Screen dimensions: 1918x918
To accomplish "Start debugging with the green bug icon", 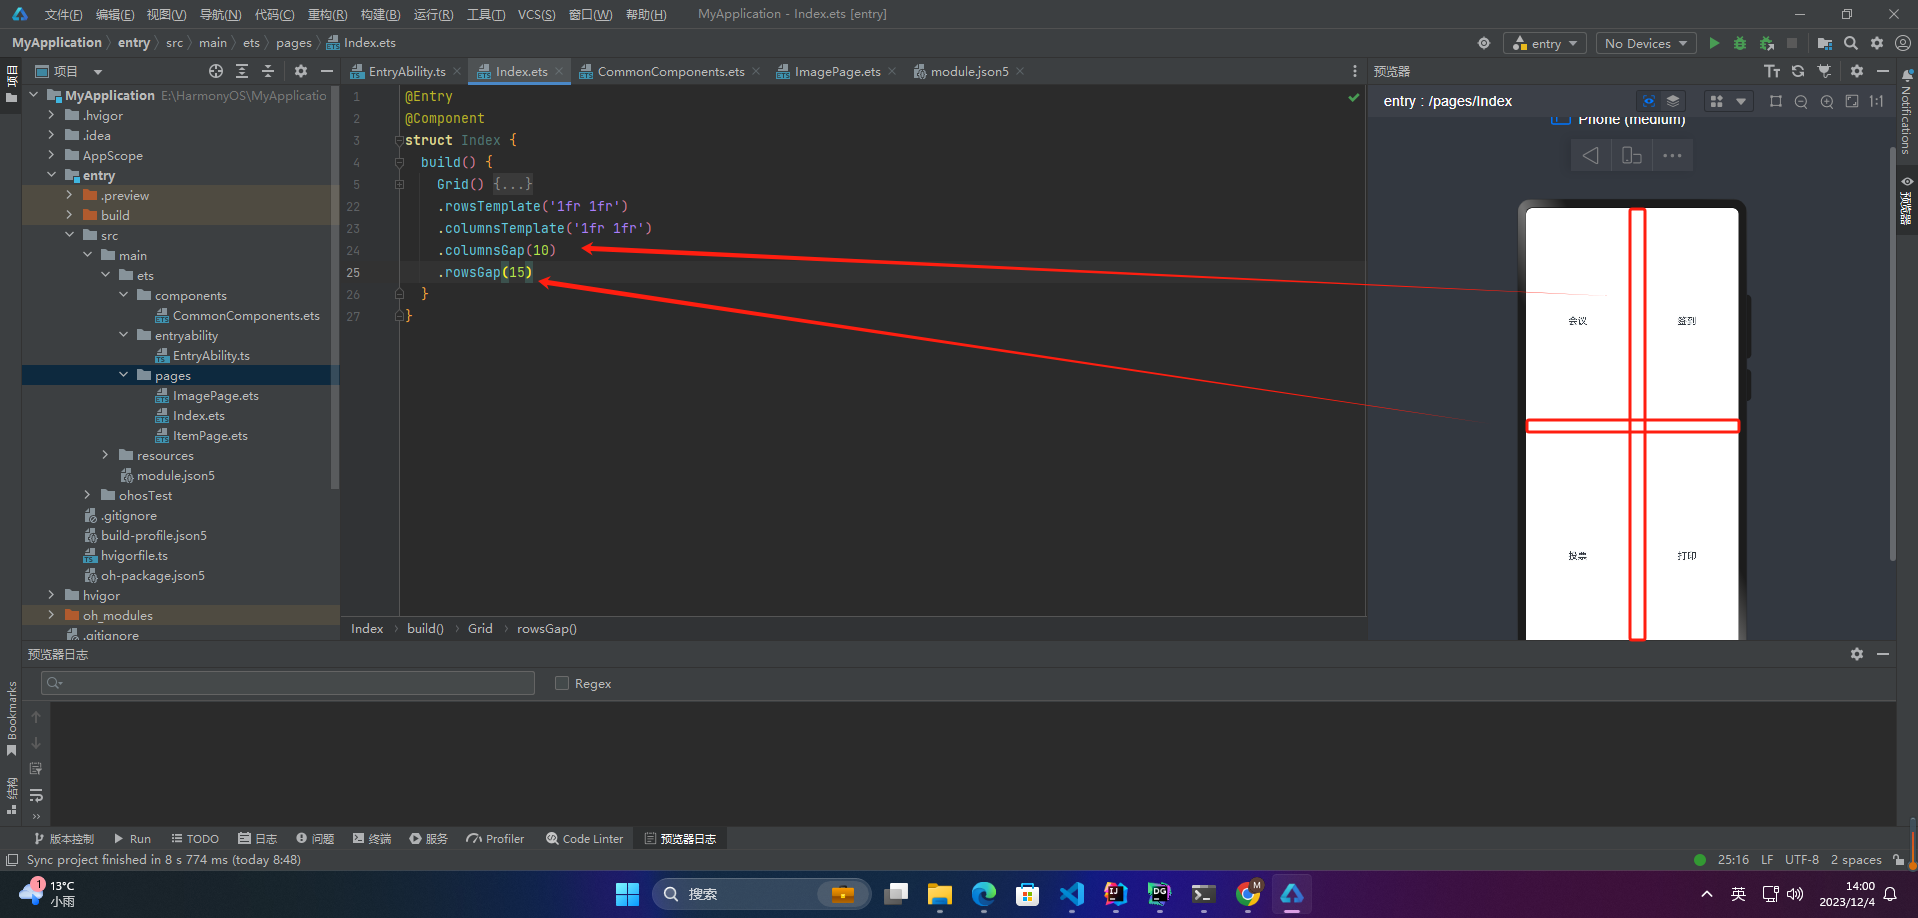I will (x=1740, y=43).
